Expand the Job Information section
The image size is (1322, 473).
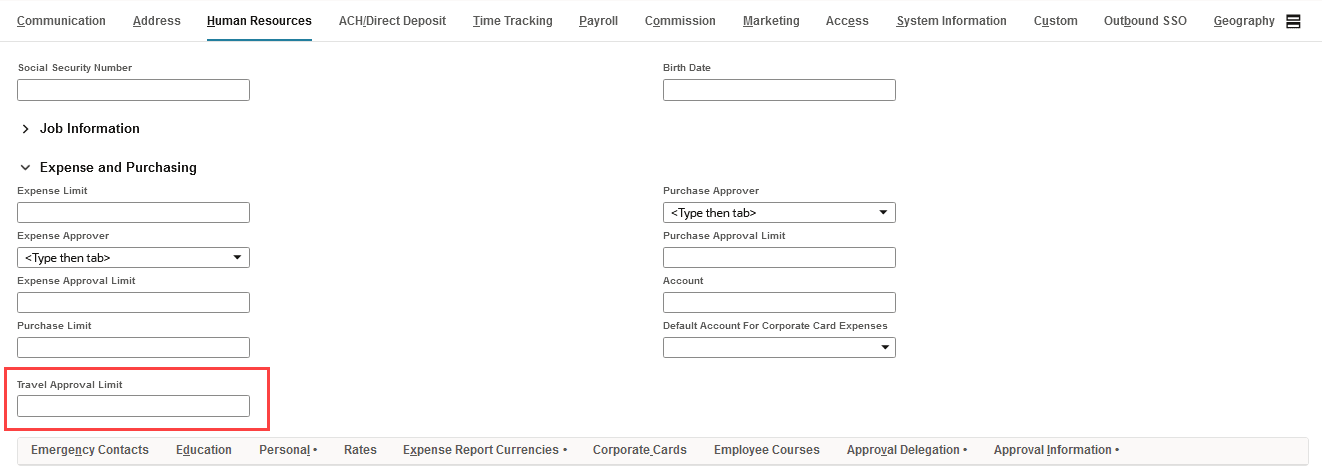[26, 129]
